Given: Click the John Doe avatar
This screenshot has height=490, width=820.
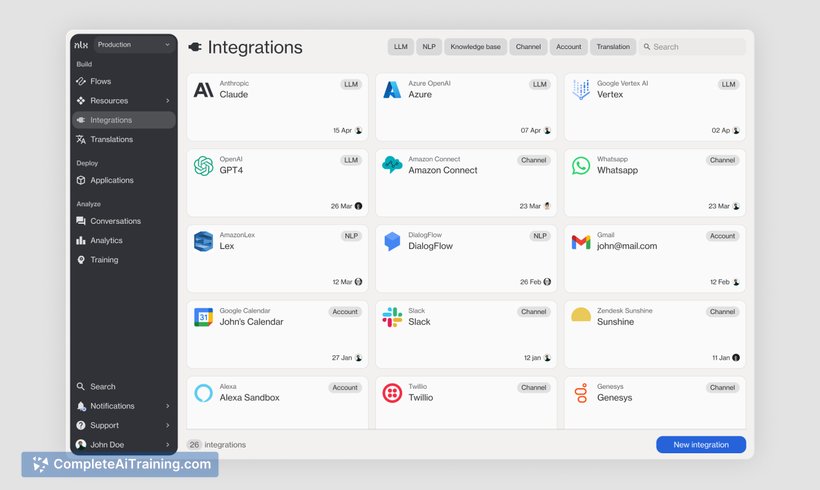Looking at the screenshot, I should (x=81, y=445).
